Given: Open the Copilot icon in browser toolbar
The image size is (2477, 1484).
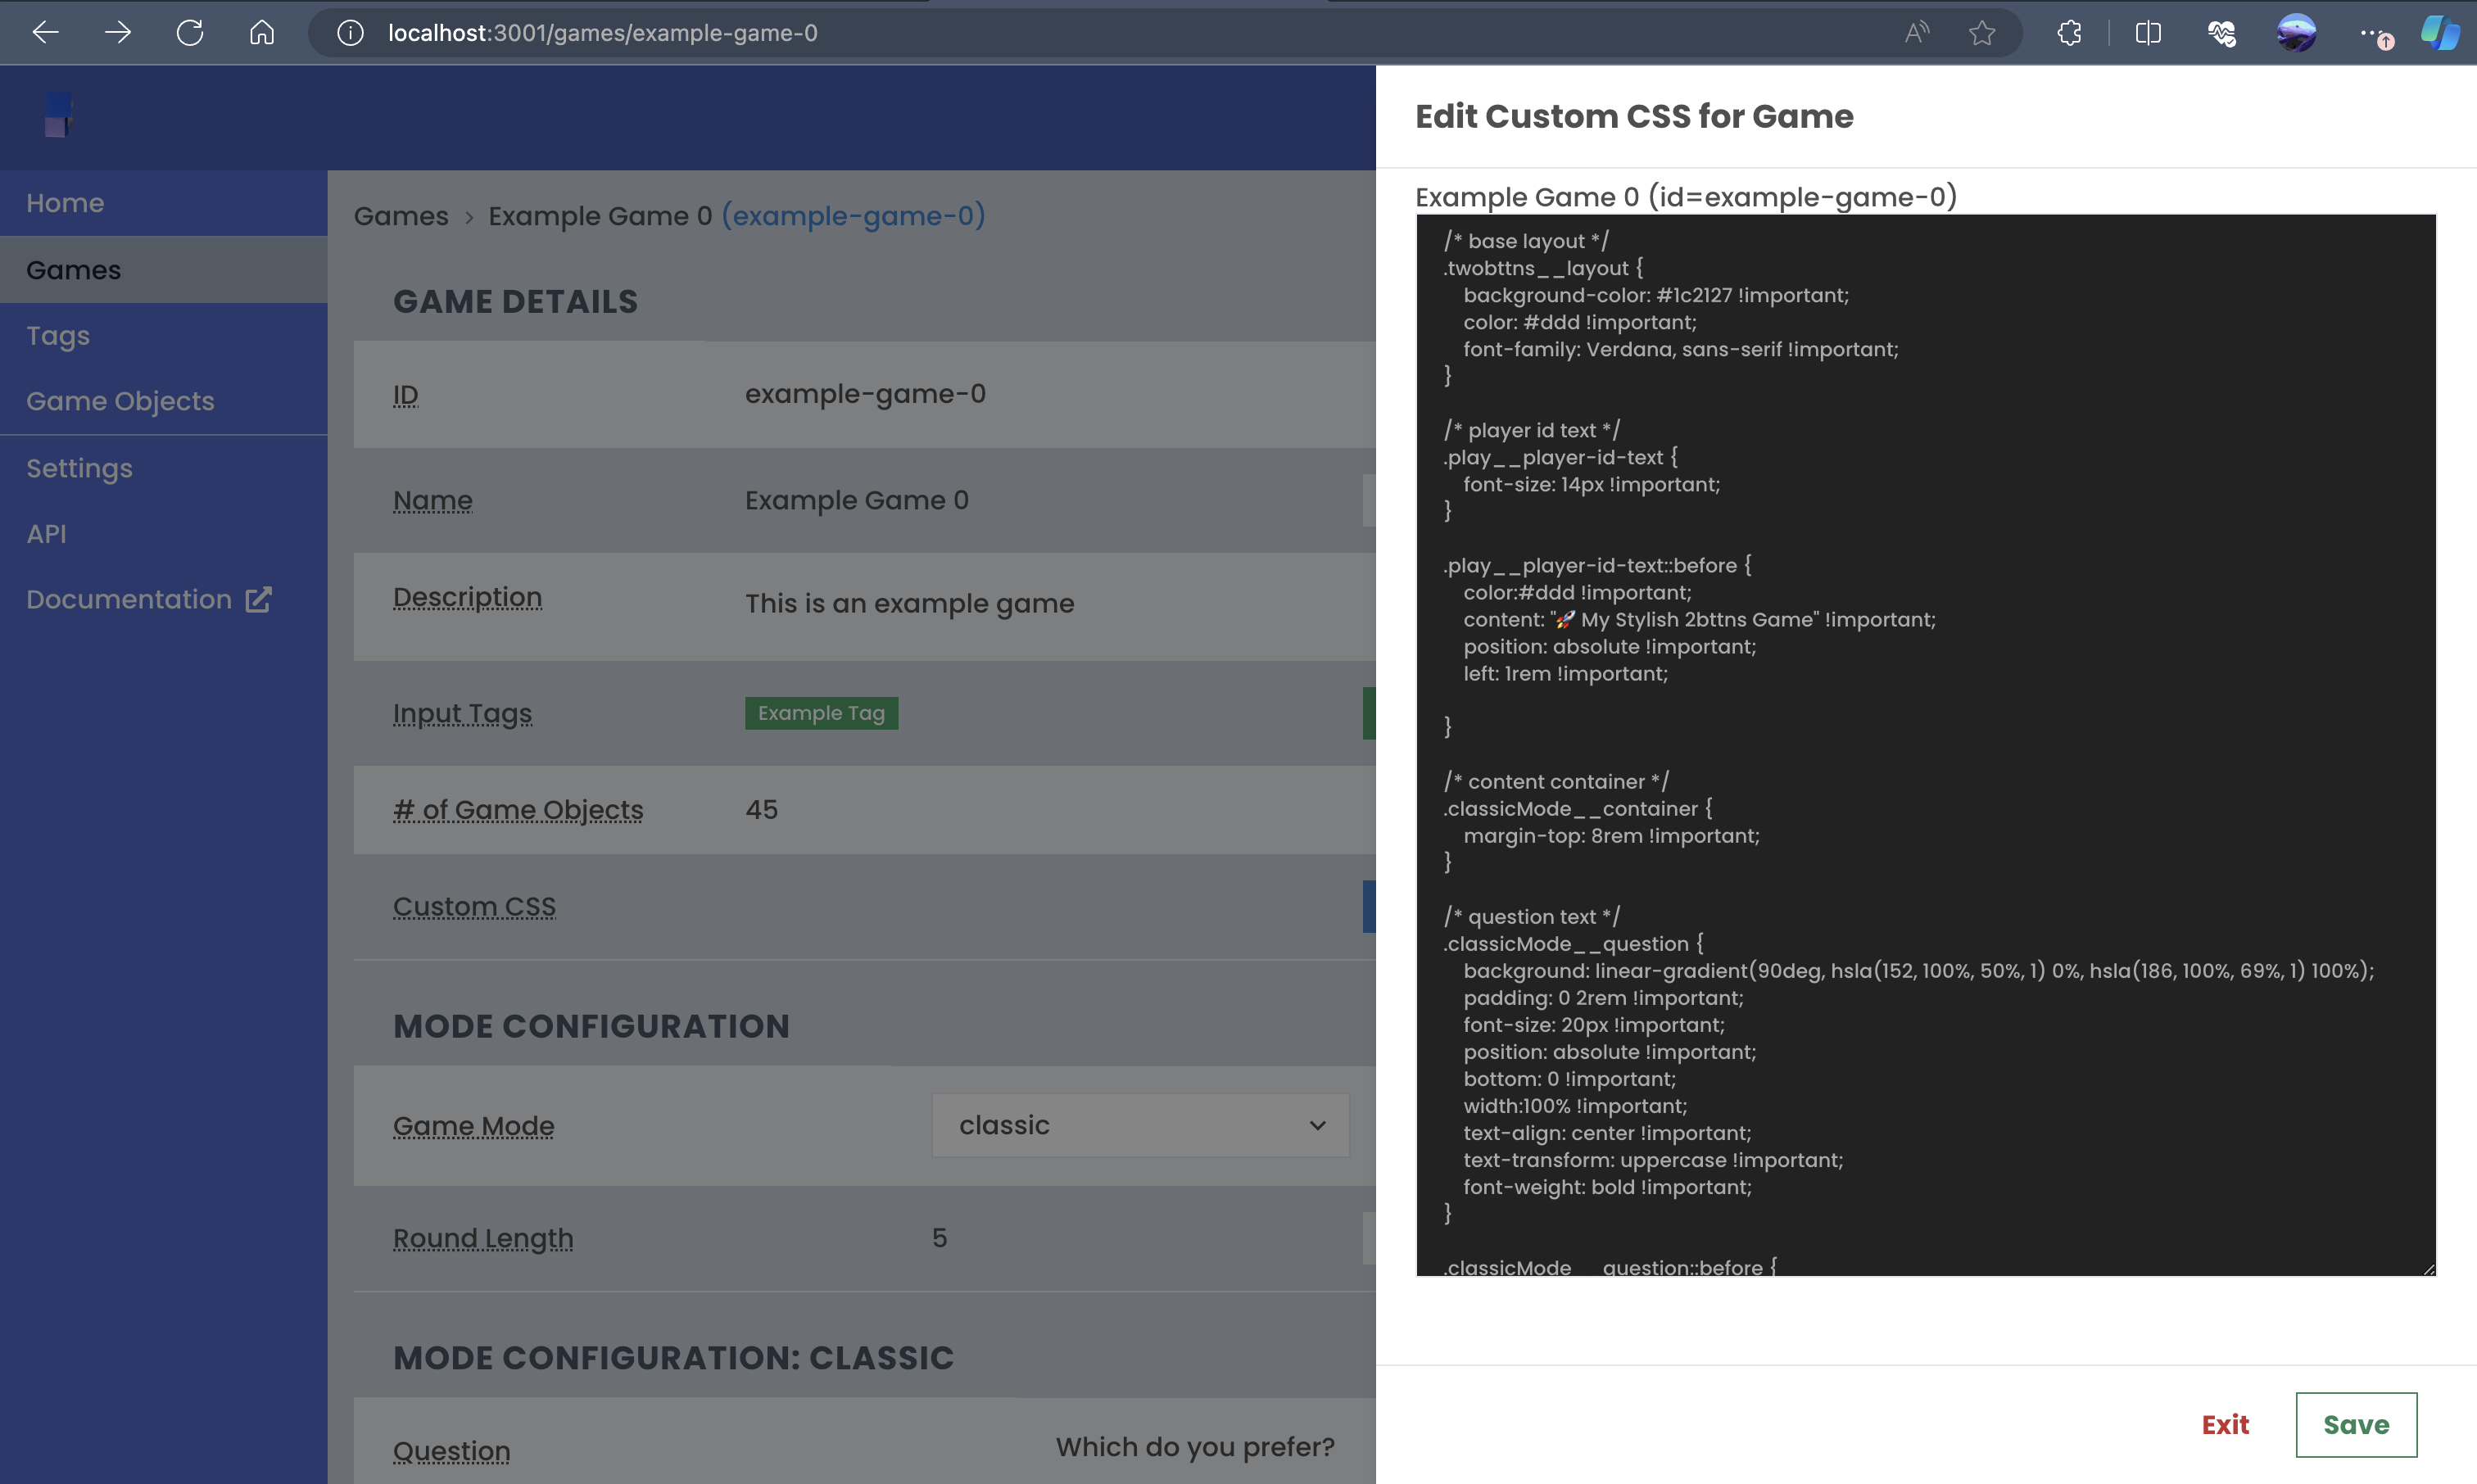Looking at the screenshot, I should (2440, 33).
